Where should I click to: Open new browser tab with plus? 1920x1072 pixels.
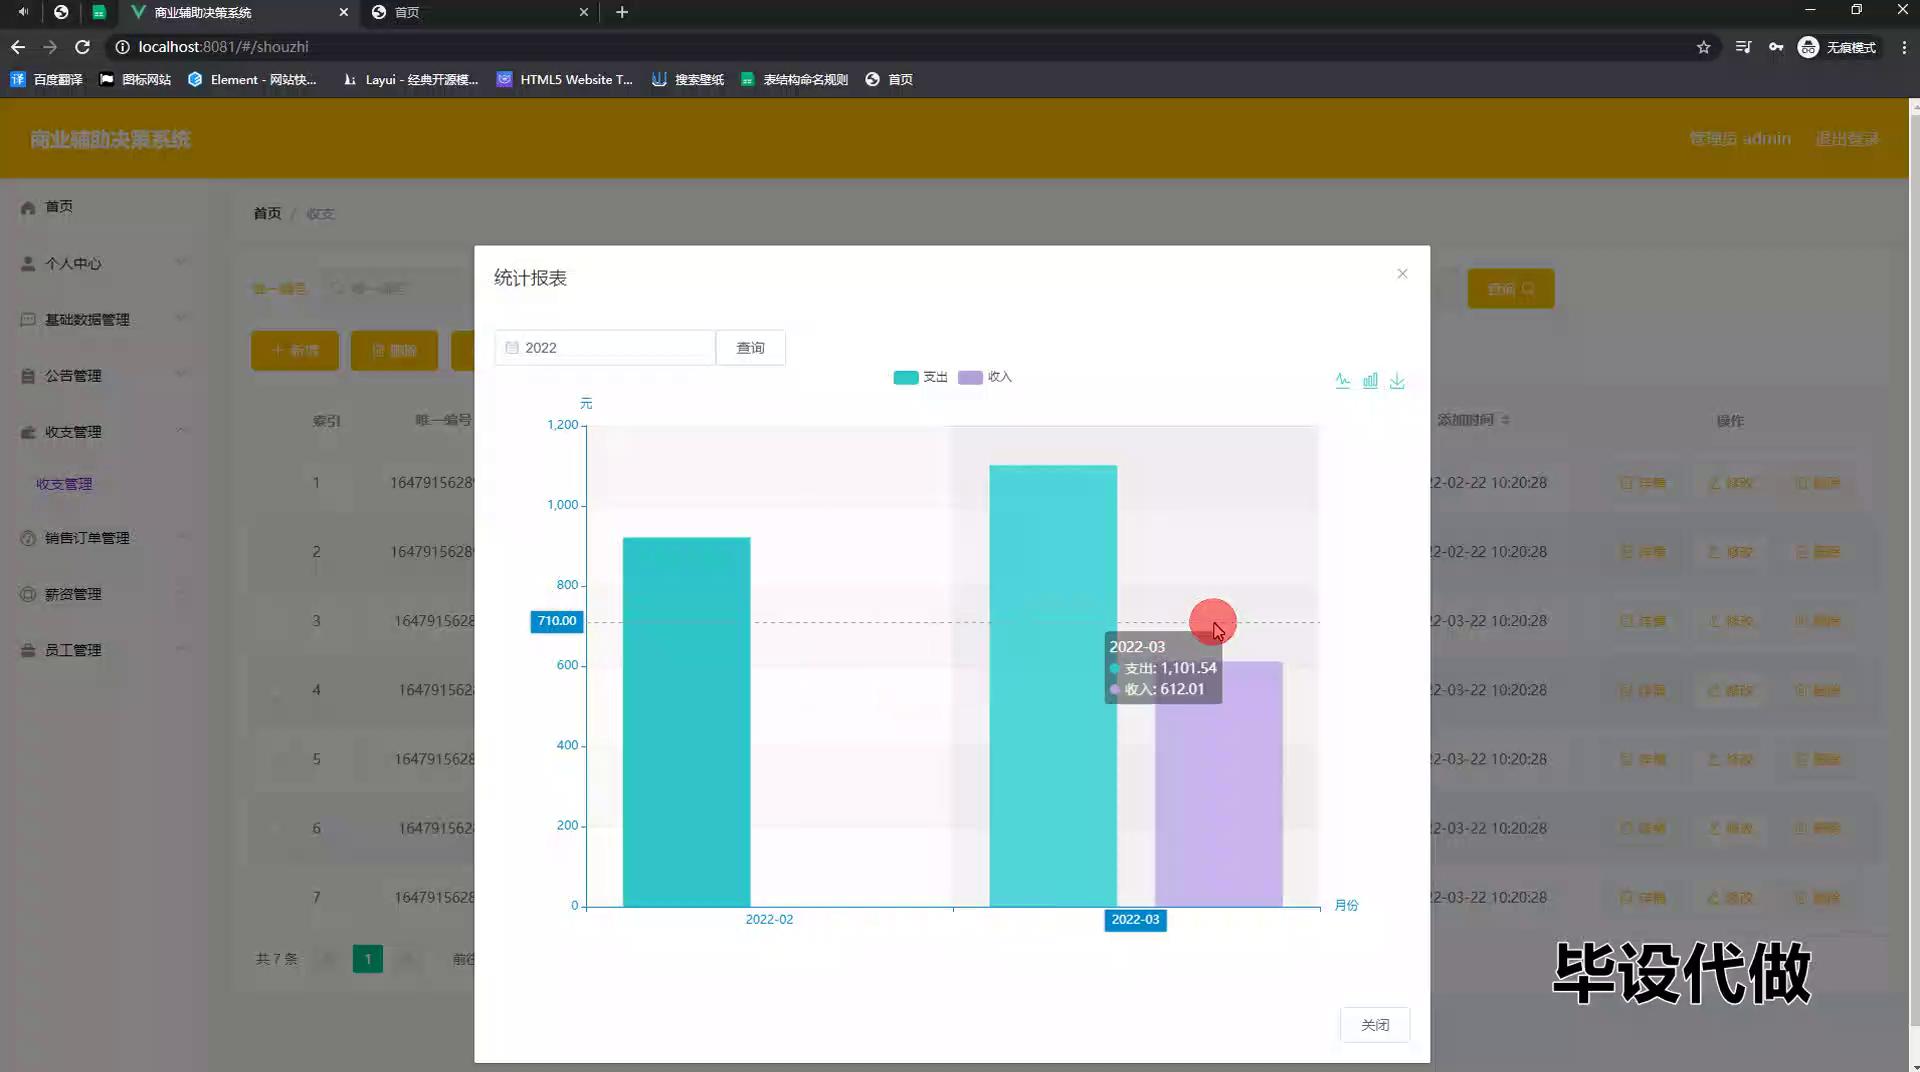[x=622, y=12]
